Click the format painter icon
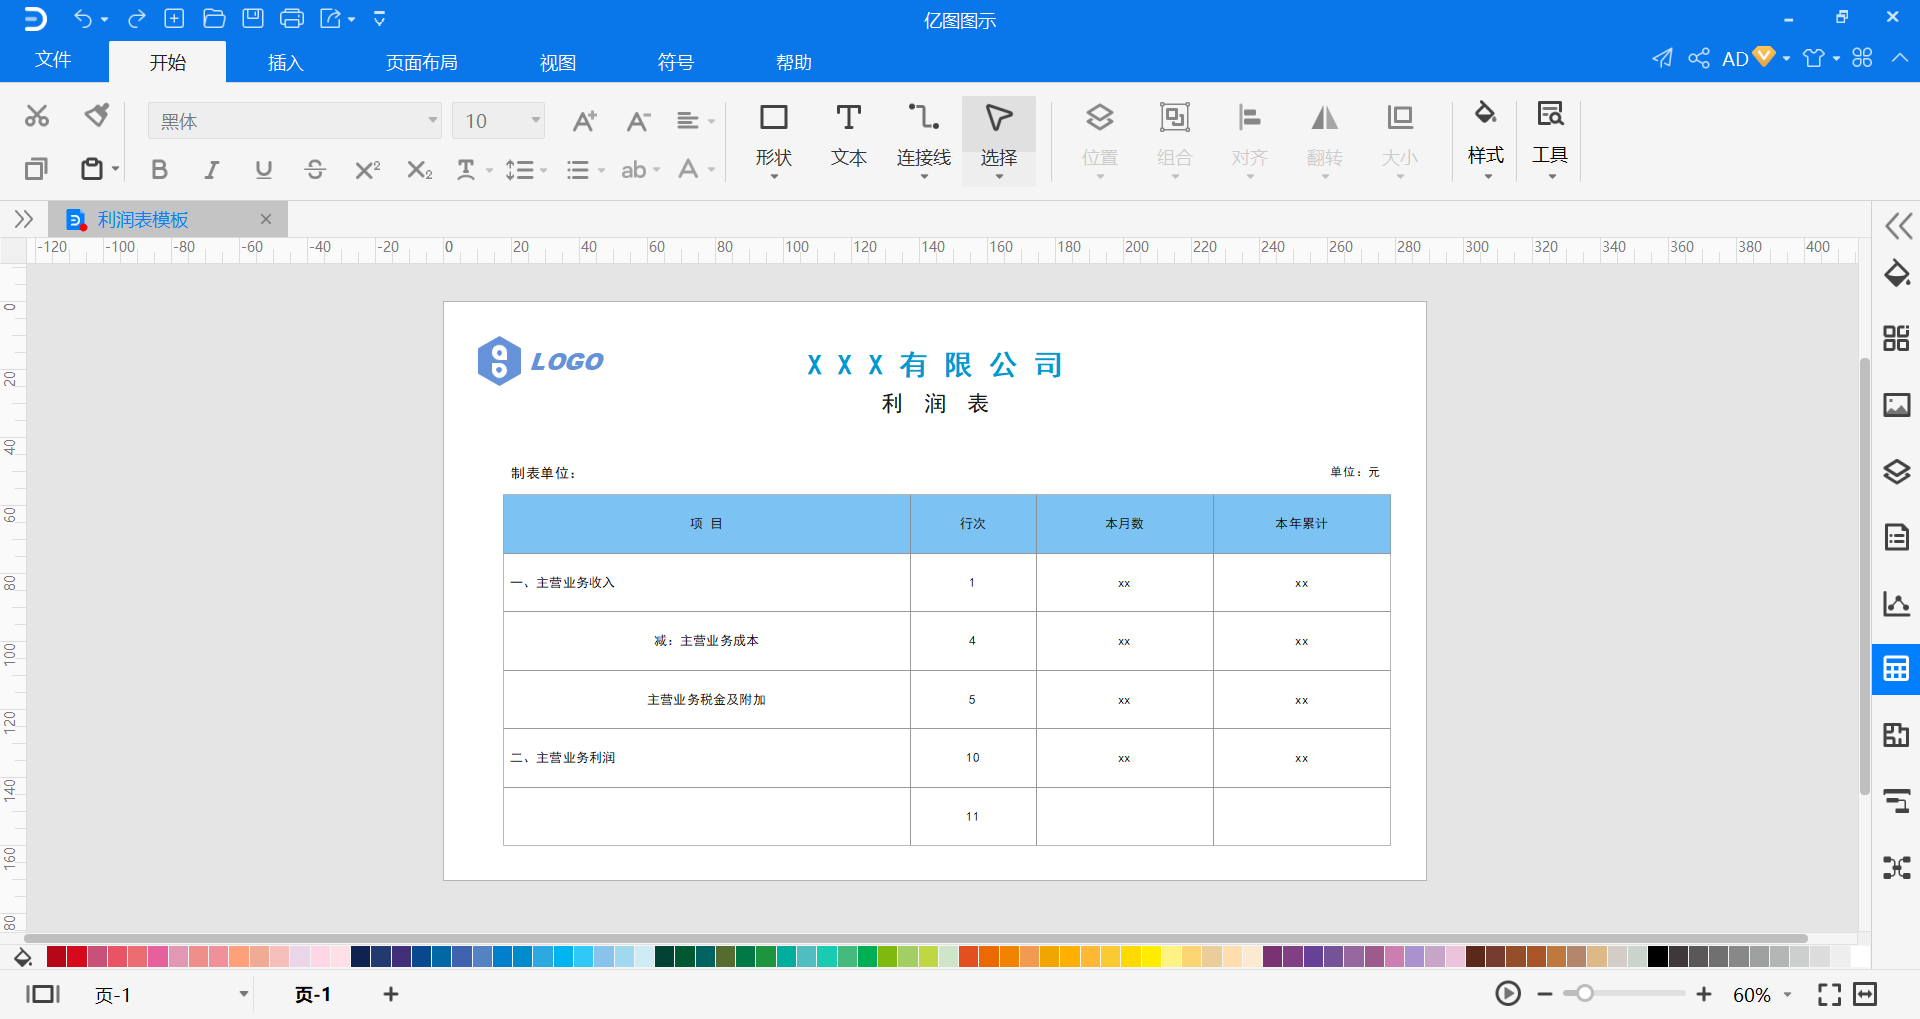Viewport: 1920px width, 1019px height. (97, 116)
